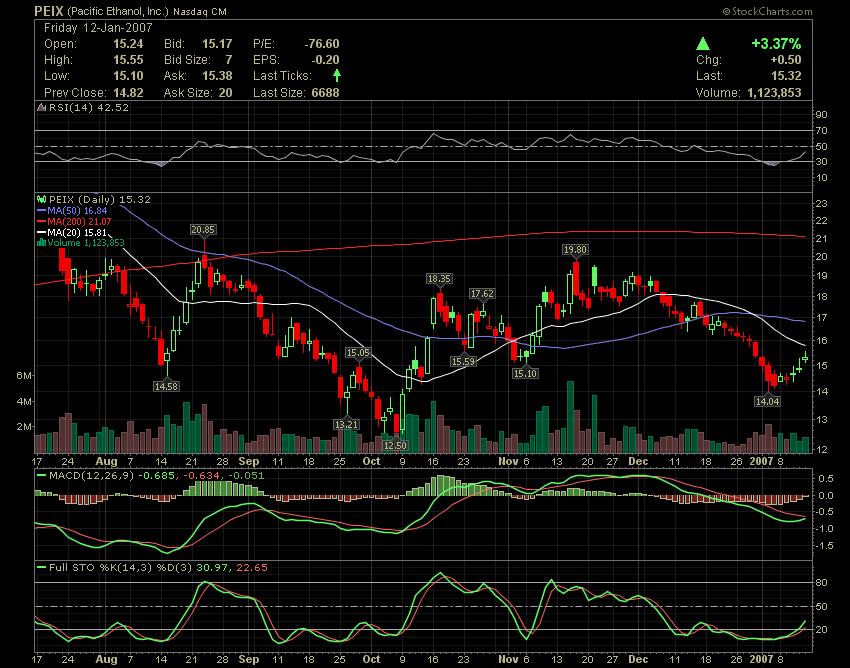Click the 14.58 low price marker
This screenshot has height=668, width=850.
[x=166, y=387]
